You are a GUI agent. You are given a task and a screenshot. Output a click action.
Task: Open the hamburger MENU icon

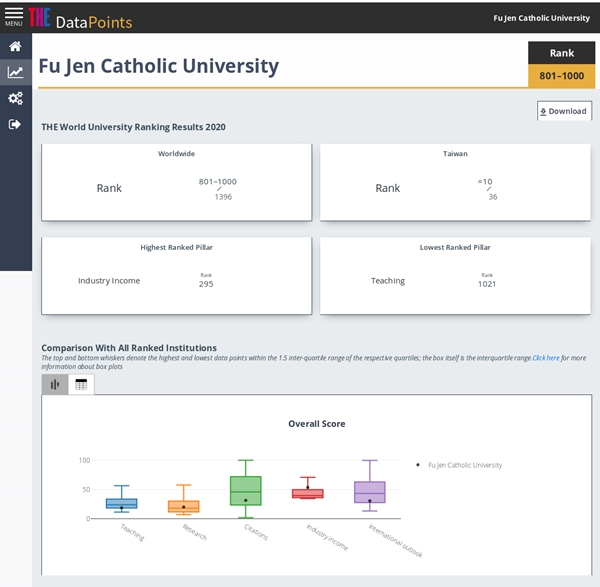click(x=14, y=17)
